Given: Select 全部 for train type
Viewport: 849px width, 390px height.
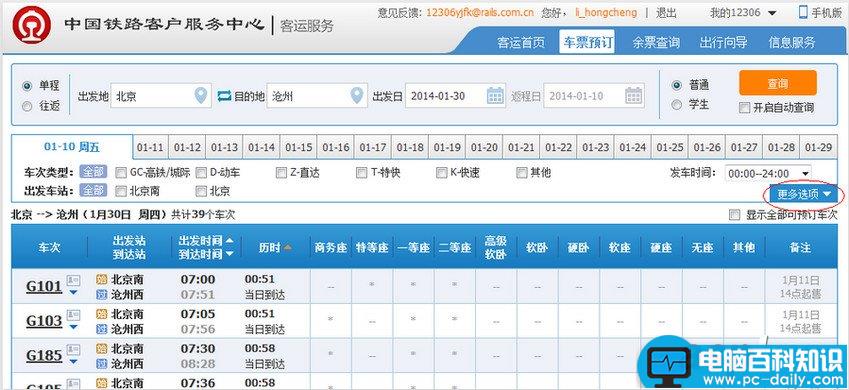Looking at the screenshot, I should (x=93, y=173).
